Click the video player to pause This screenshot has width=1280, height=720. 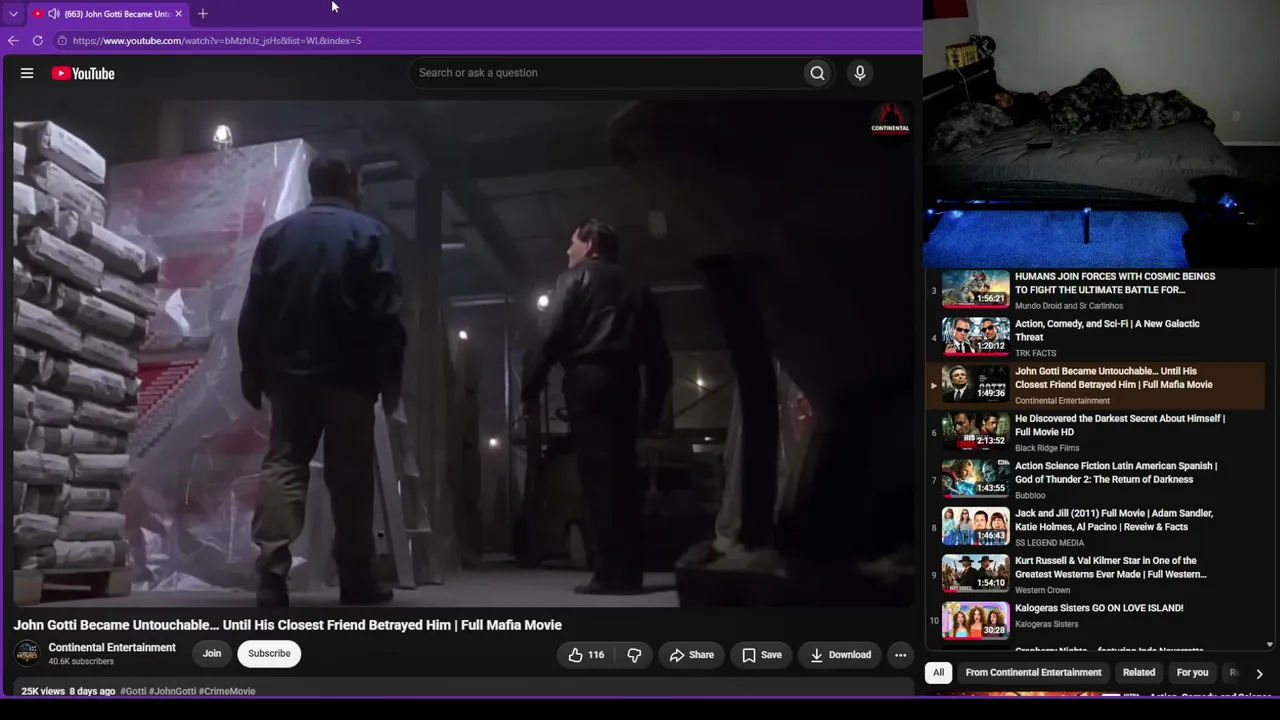coord(463,352)
